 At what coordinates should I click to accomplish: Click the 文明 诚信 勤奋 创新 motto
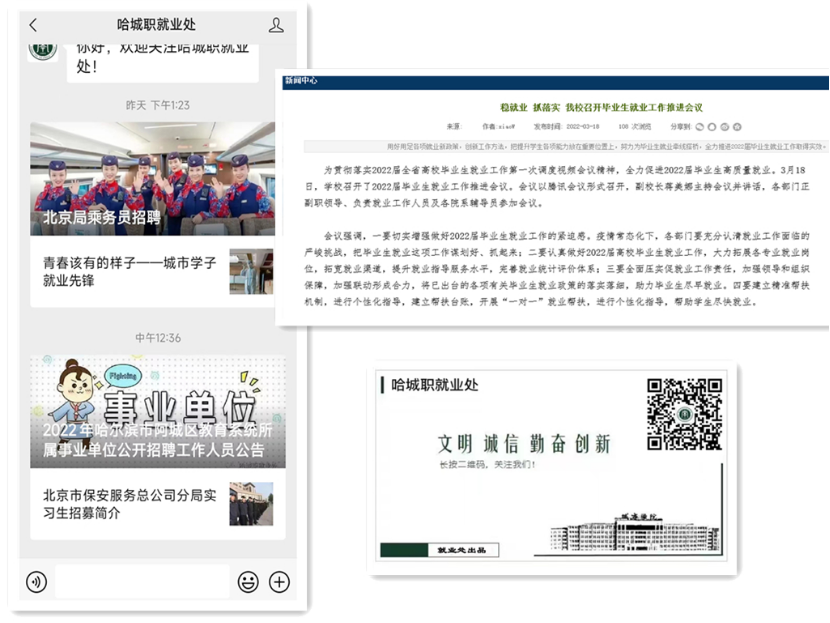pyautogui.click(x=524, y=444)
